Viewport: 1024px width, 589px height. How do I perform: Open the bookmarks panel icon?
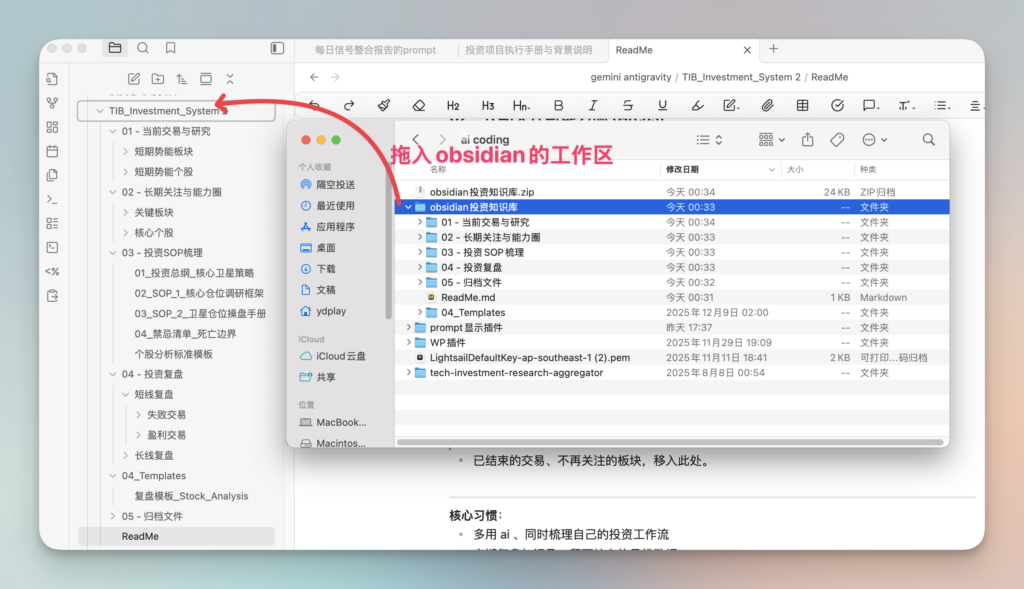(171, 48)
